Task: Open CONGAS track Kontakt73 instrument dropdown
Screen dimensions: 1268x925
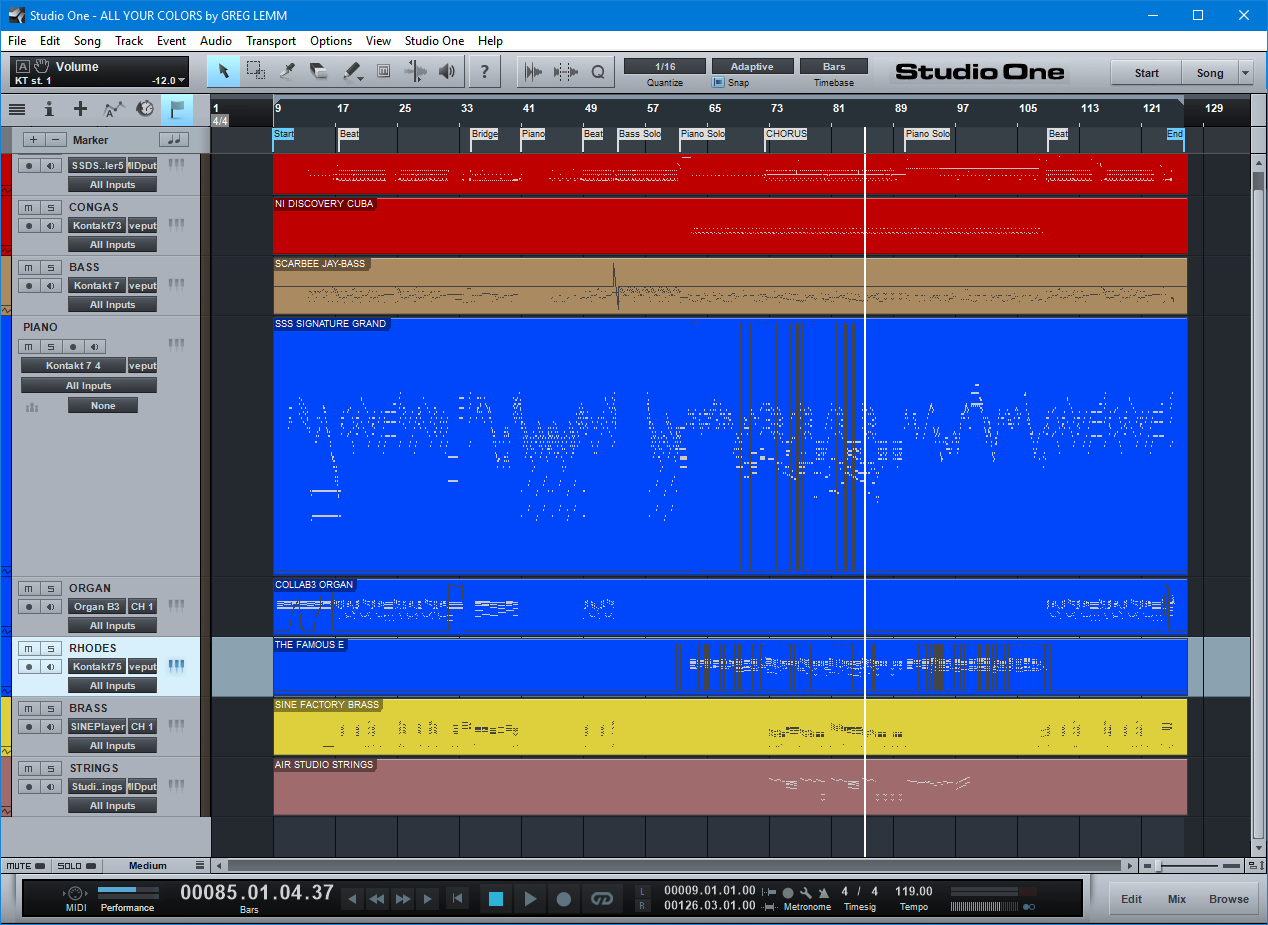Action: (97, 226)
